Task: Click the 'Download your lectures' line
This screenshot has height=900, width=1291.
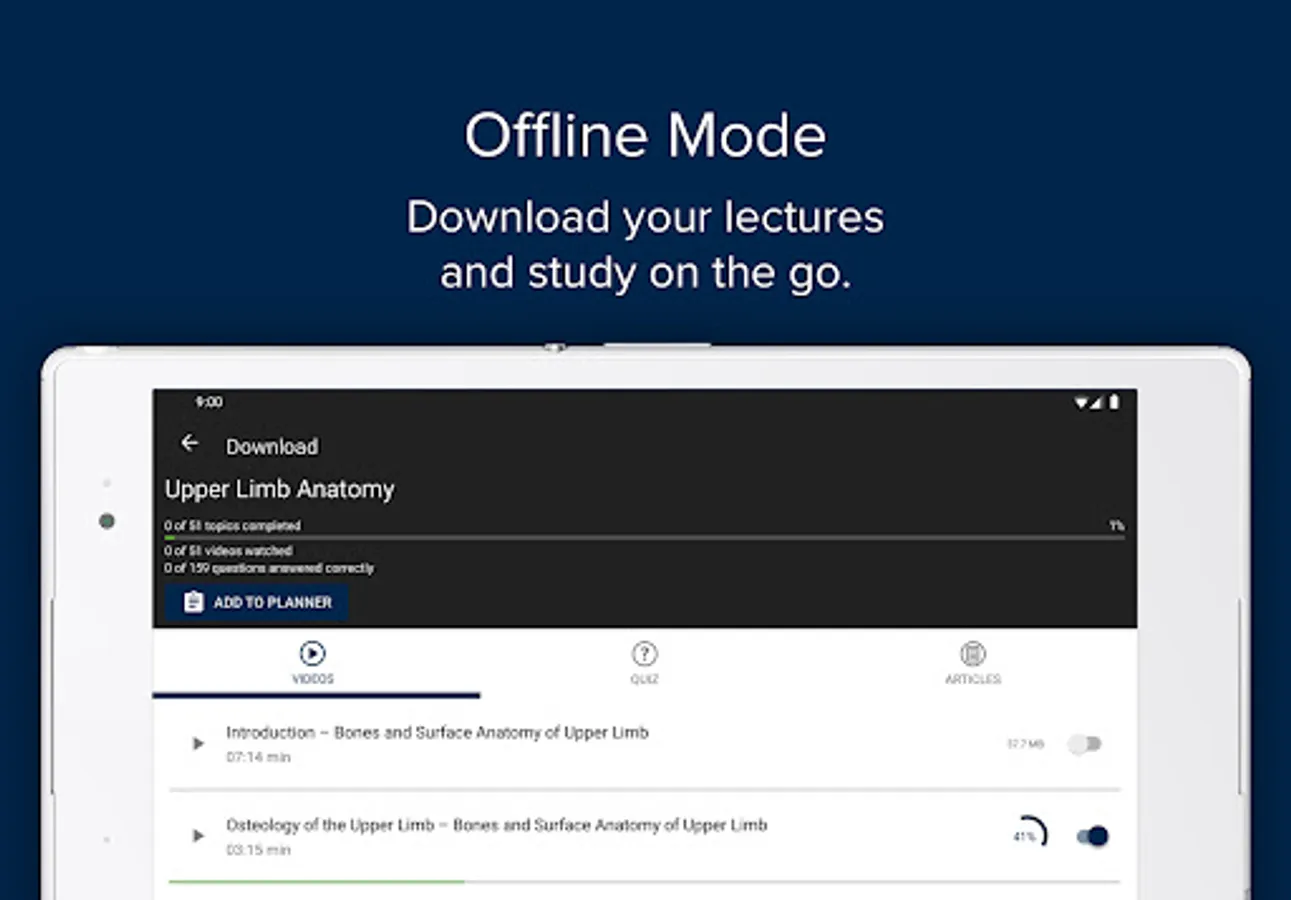Action: 645,217
